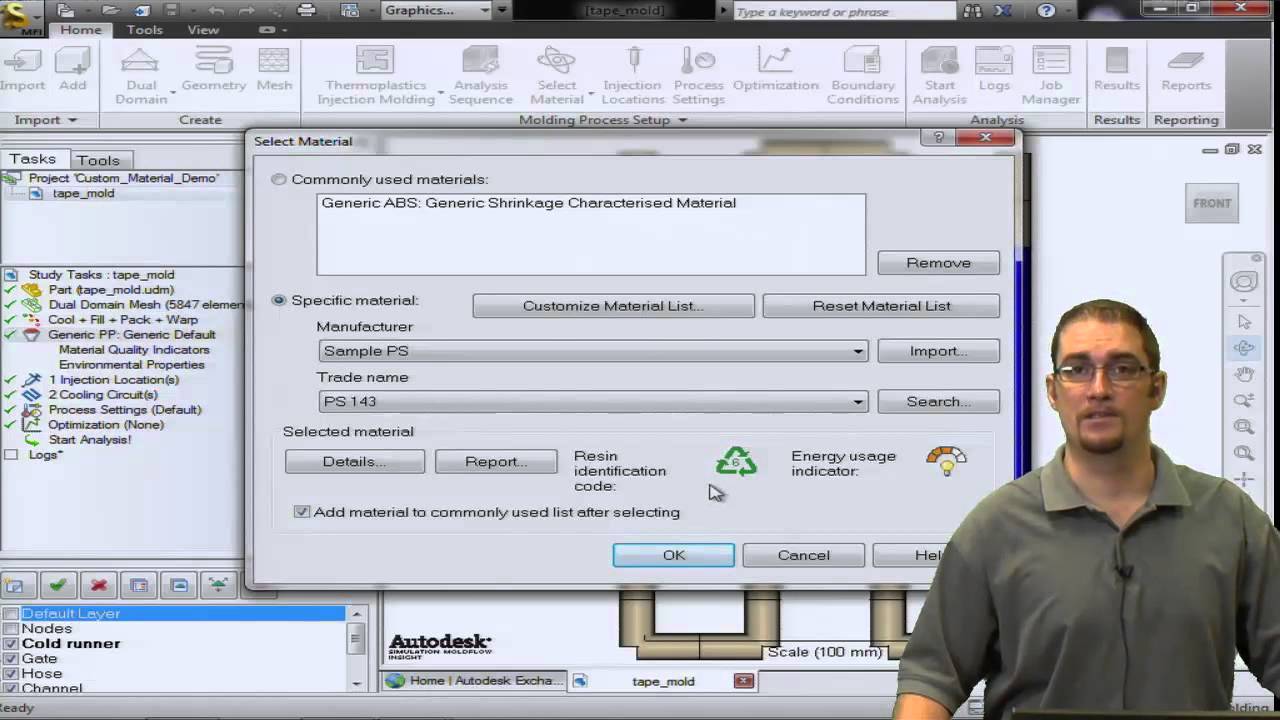
Task: Click the OK button
Action: pos(673,555)
